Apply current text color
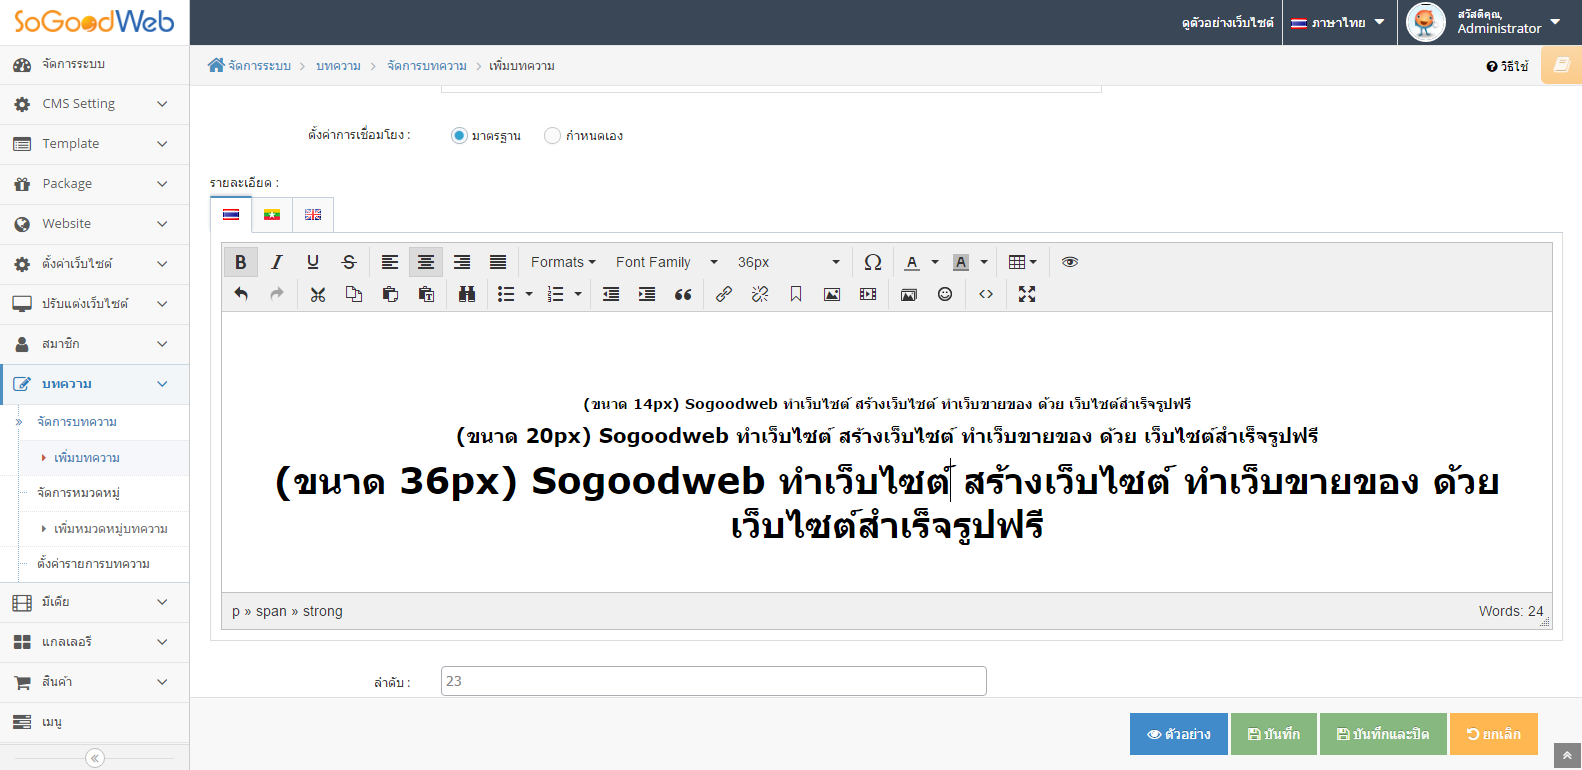The width and height of the screenshot is (1582, 770). click(912, 262)
